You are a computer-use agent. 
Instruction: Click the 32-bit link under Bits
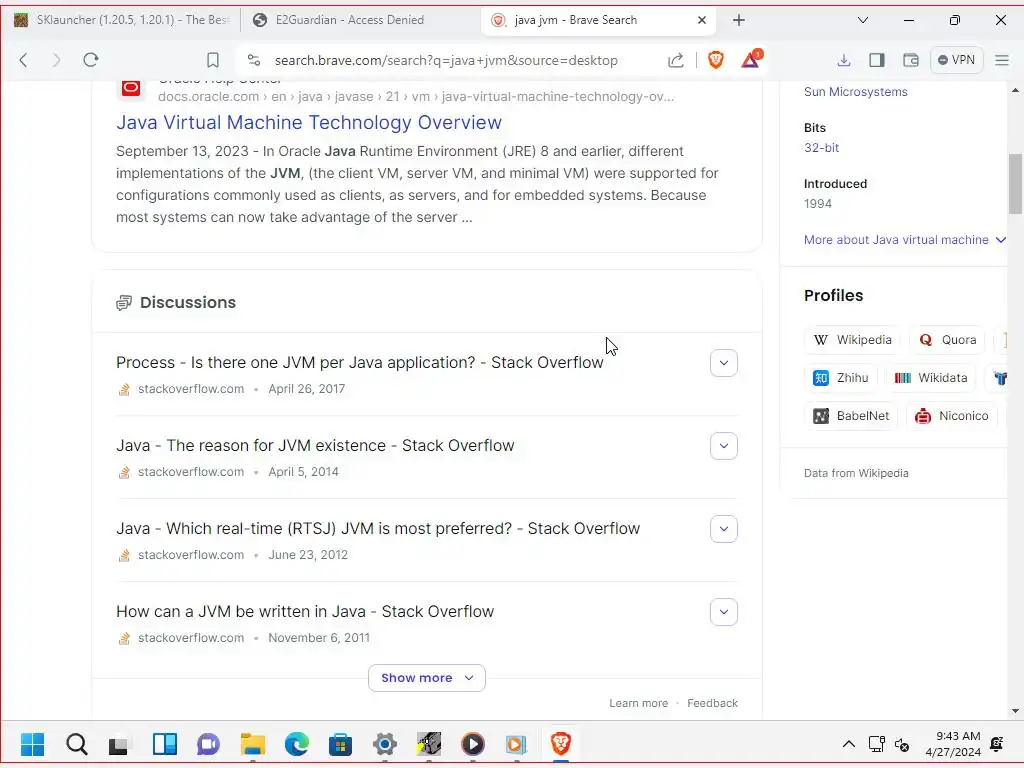point(822,148)
